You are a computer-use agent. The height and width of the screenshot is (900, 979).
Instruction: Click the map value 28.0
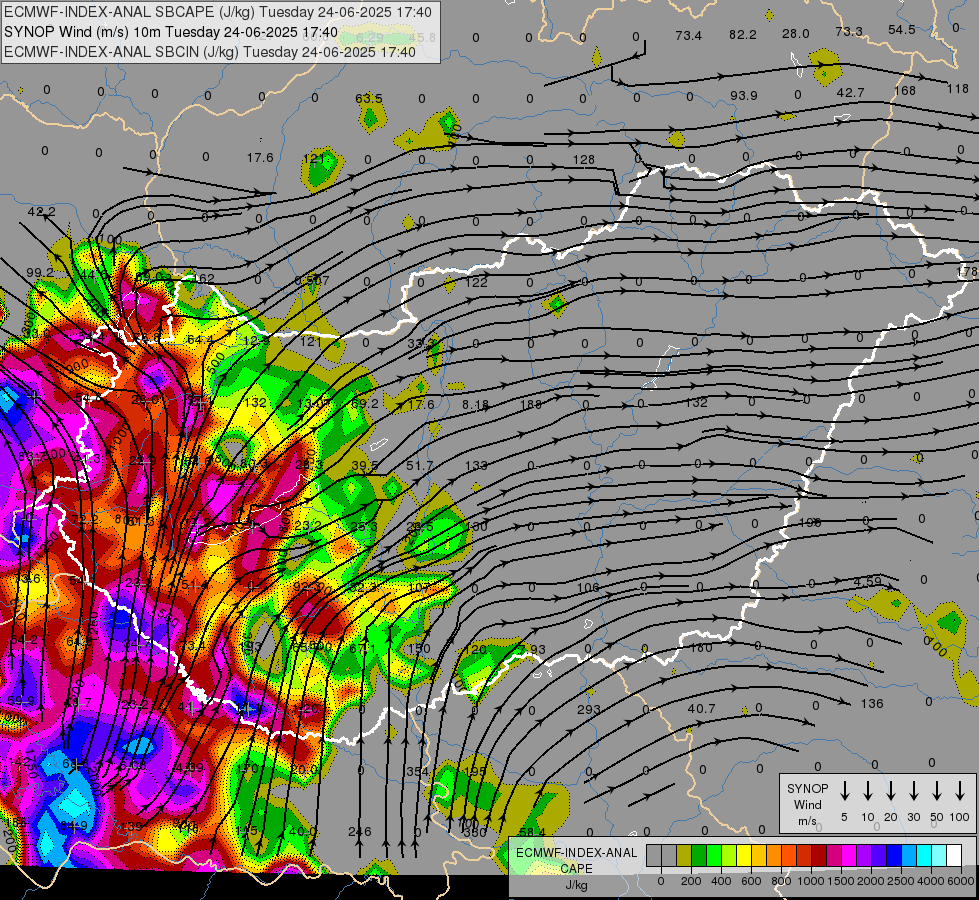(795, 34)
